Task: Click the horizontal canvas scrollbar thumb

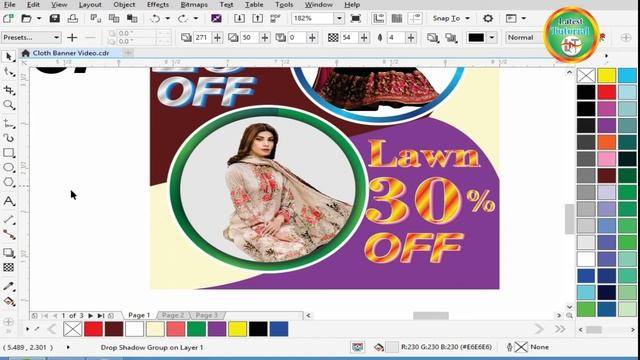Action: tap(431, 316)
